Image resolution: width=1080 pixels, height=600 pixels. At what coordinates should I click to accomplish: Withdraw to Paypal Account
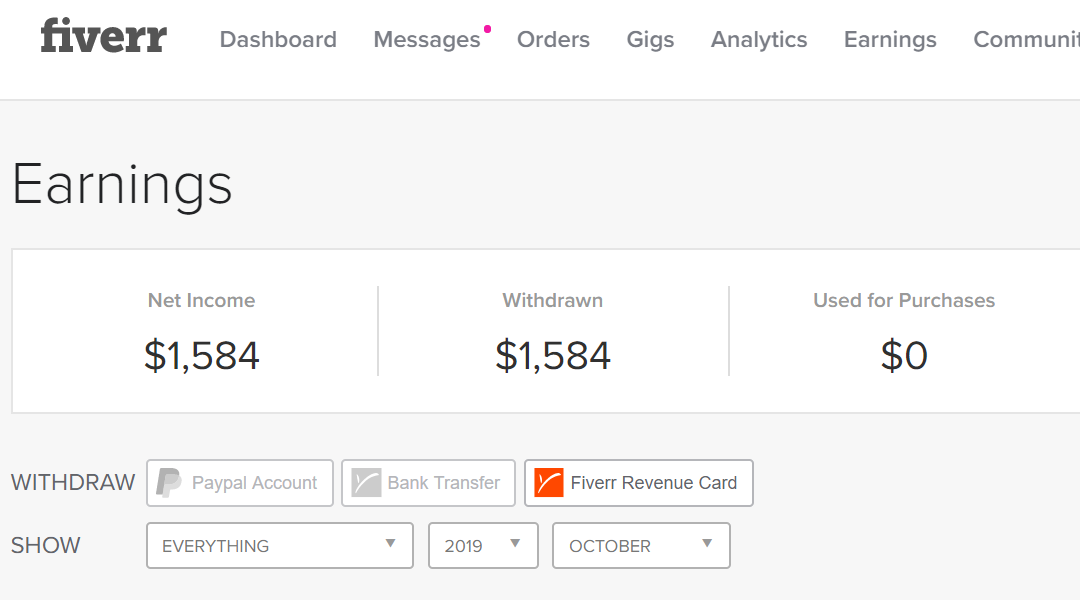(x=240, y=483)
